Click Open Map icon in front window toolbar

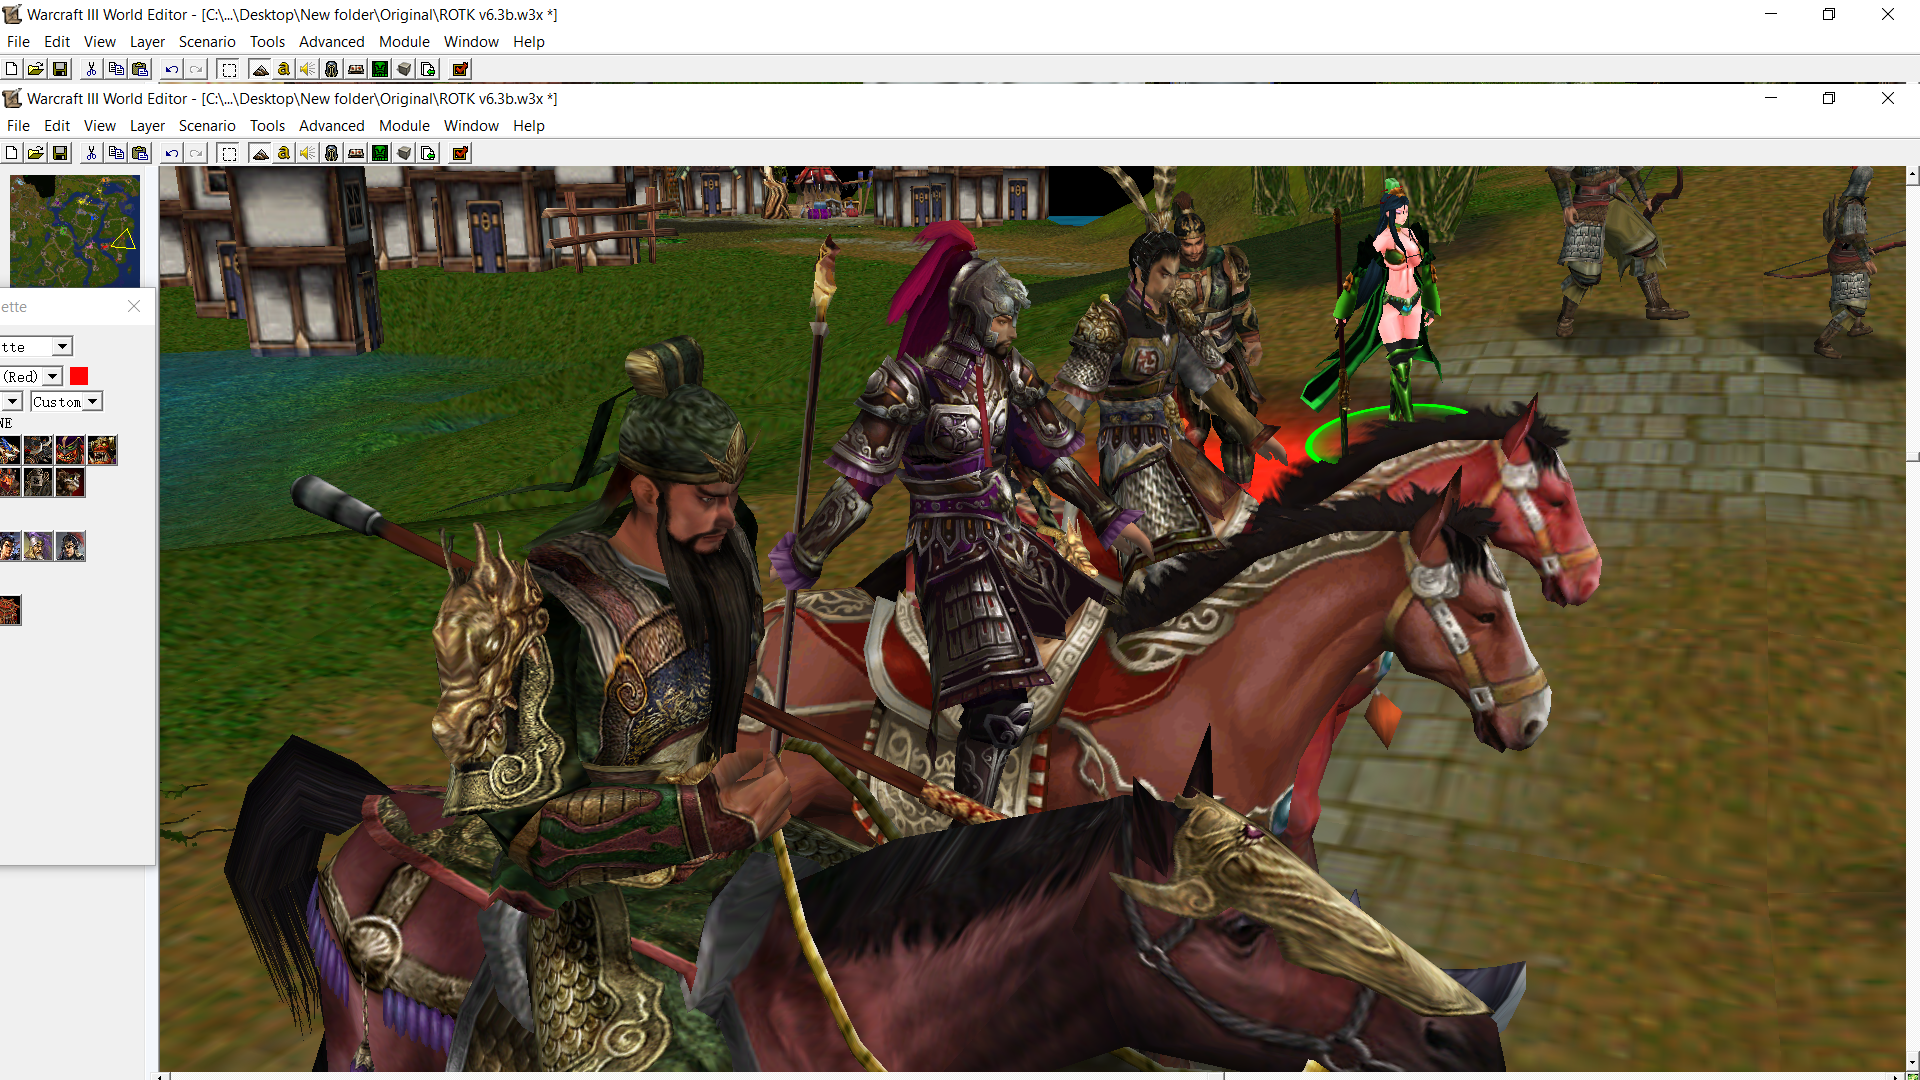point(35,153)
